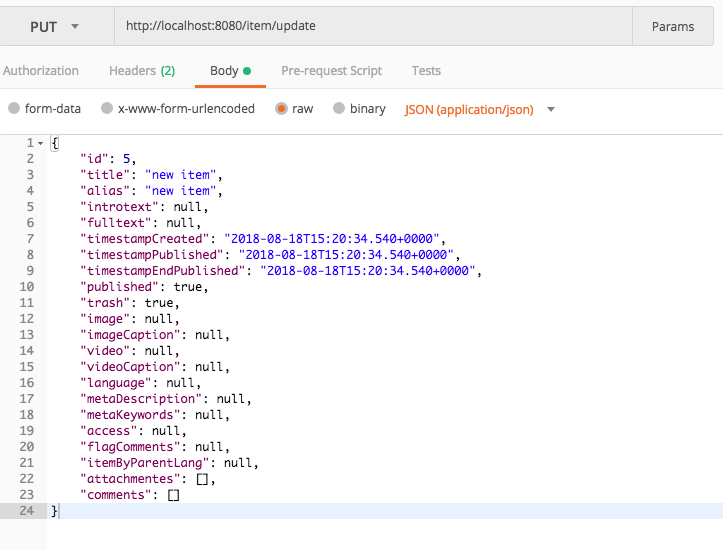The image size is (723, 550).
Task: Click the "introtext" key
Action: point(119,207)
